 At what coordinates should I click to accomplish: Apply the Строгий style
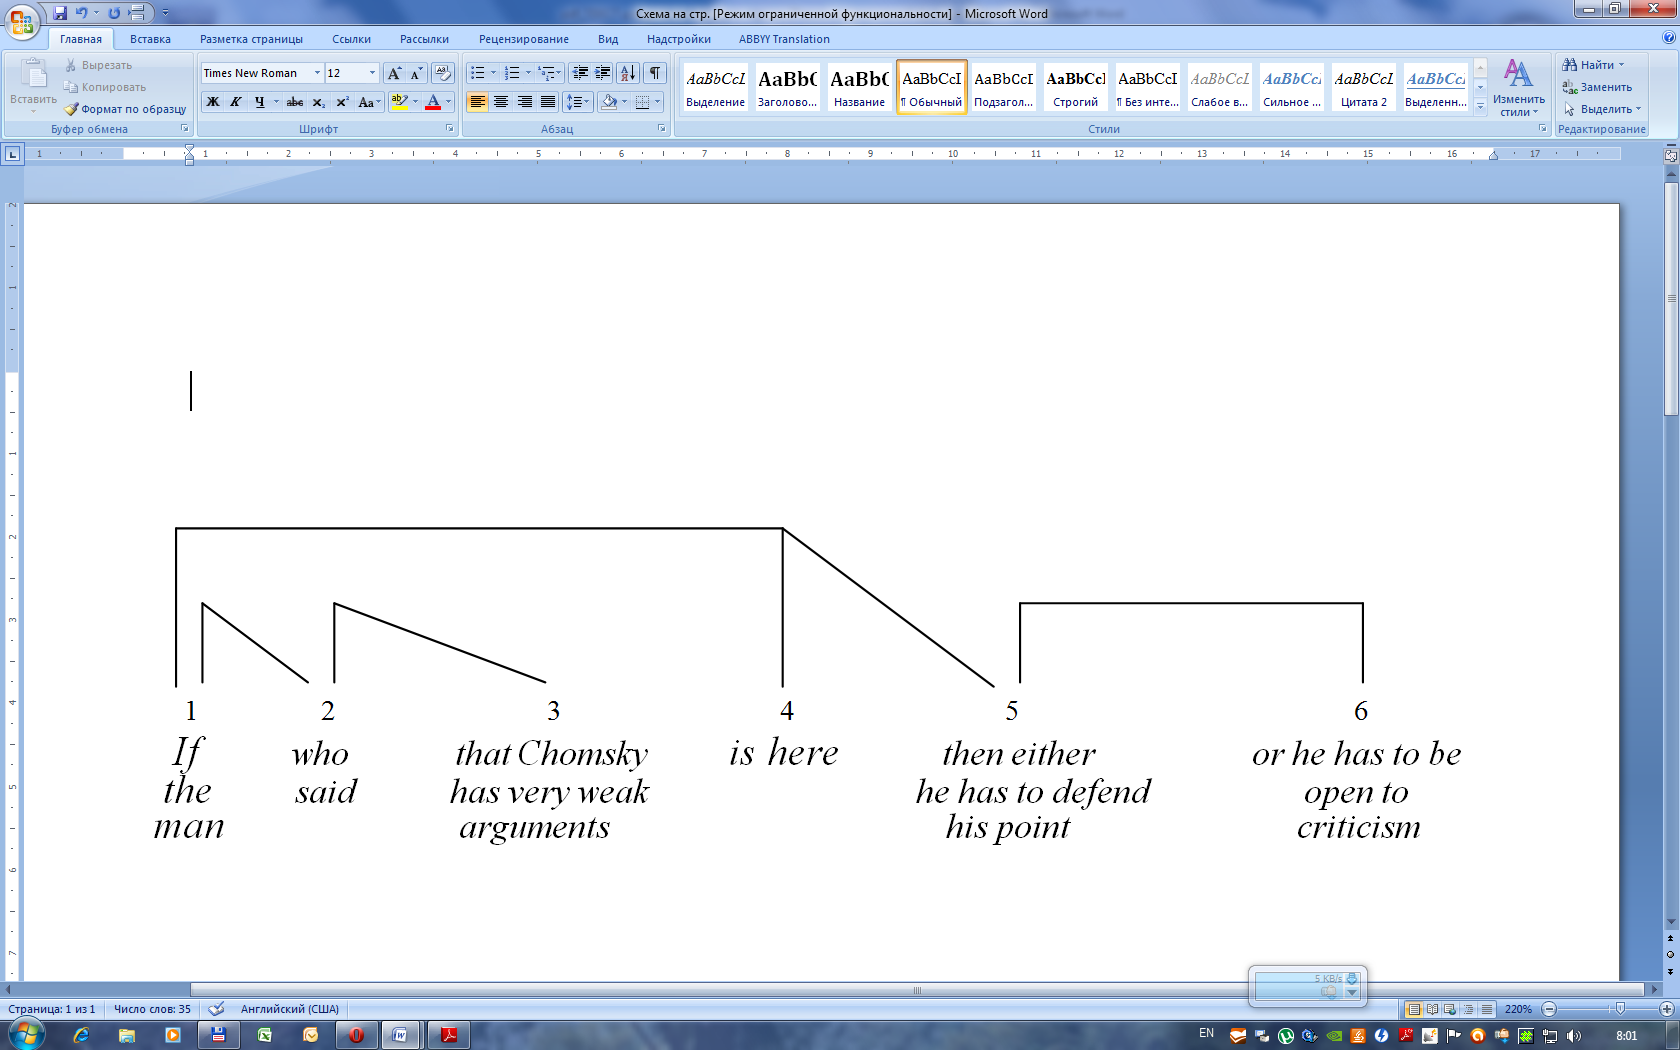[x=1075, y=87]
